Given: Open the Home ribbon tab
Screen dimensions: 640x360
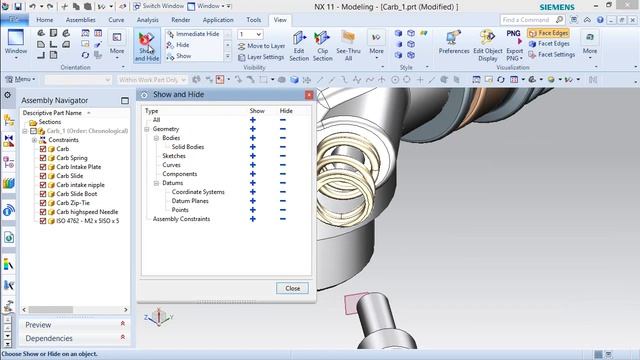Looking at the screenshot, I should (x=44, y=20).
